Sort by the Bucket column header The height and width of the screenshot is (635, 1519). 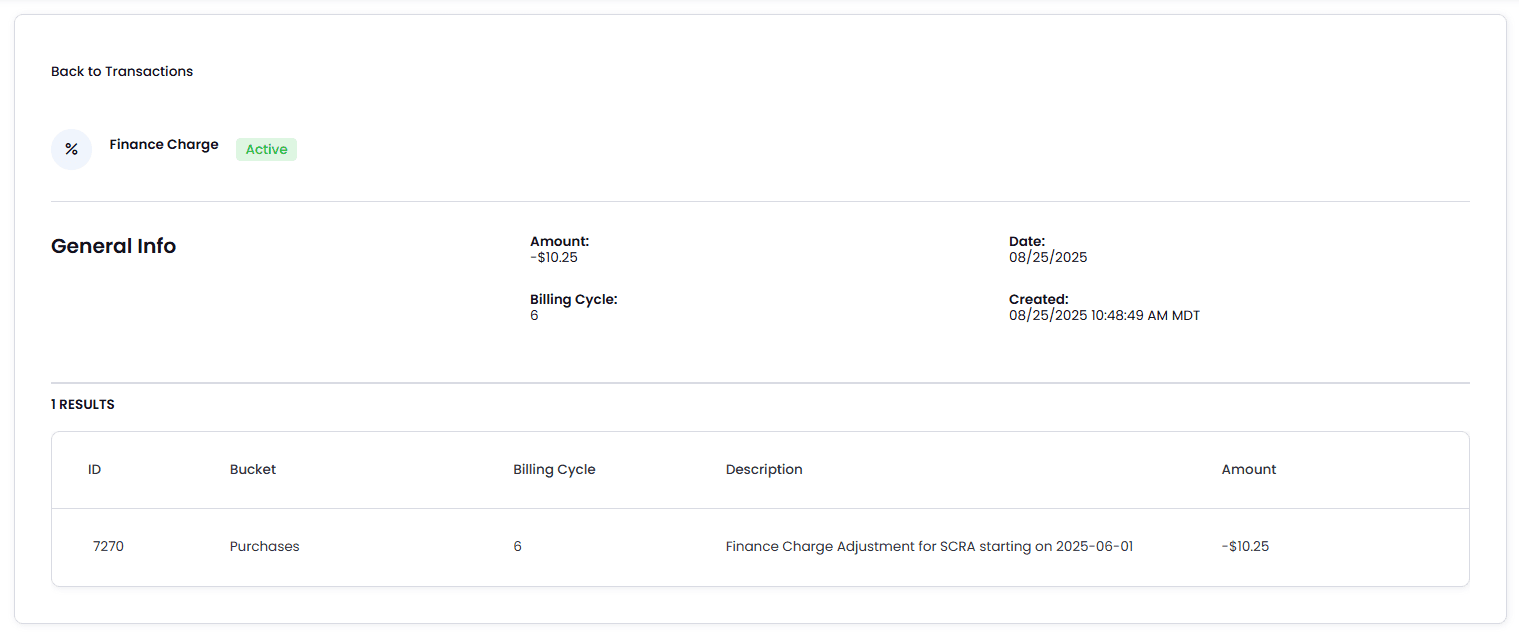point(253,469)
